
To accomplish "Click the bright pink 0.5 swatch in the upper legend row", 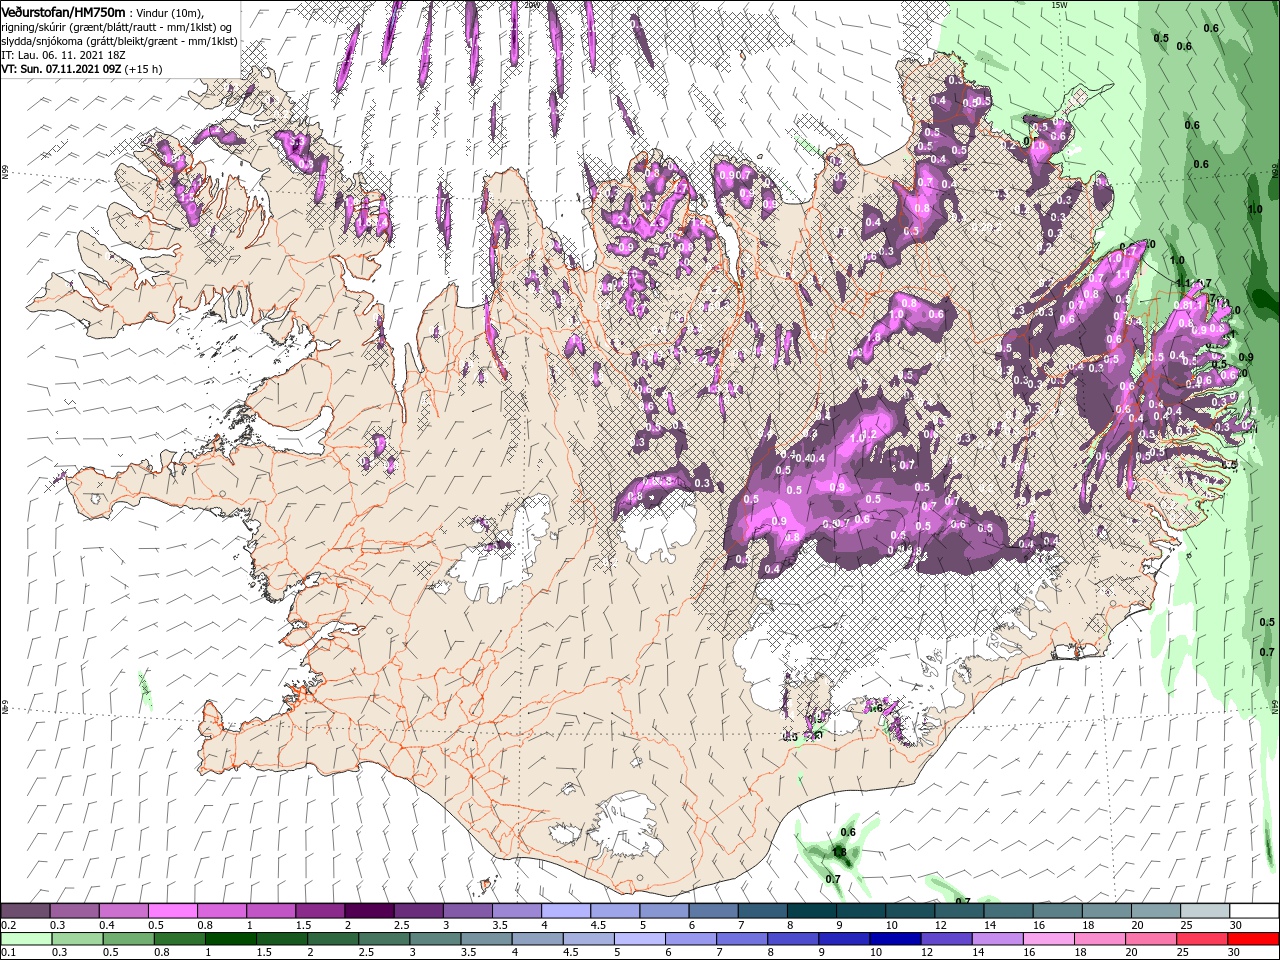I will click(172, 911).
